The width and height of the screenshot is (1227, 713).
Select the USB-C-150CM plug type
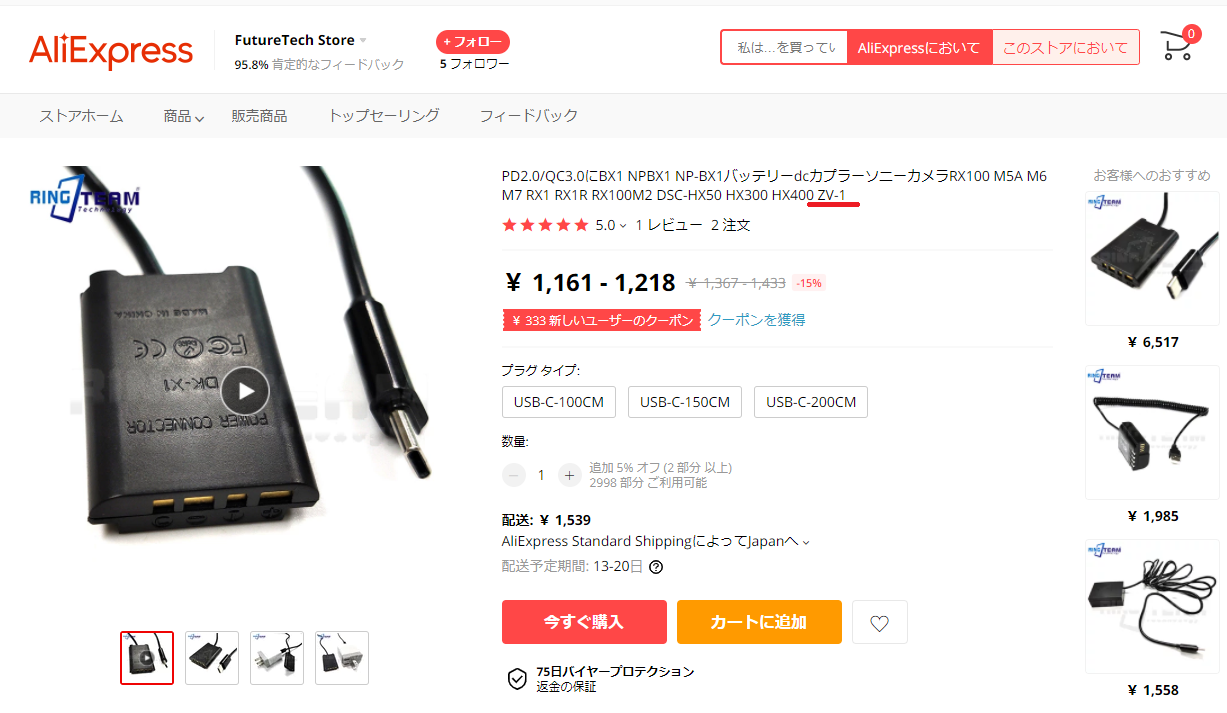click(x=685, y=402)
